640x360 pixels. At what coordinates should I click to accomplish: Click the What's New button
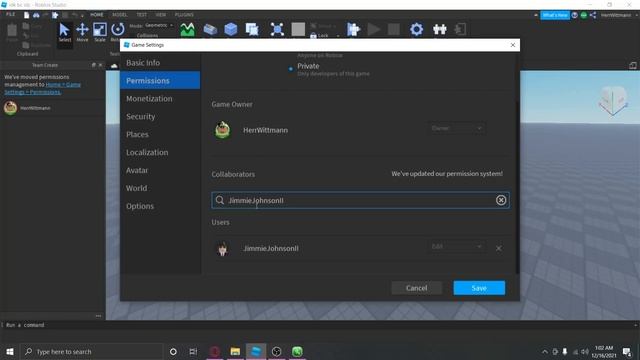(555, 15)
